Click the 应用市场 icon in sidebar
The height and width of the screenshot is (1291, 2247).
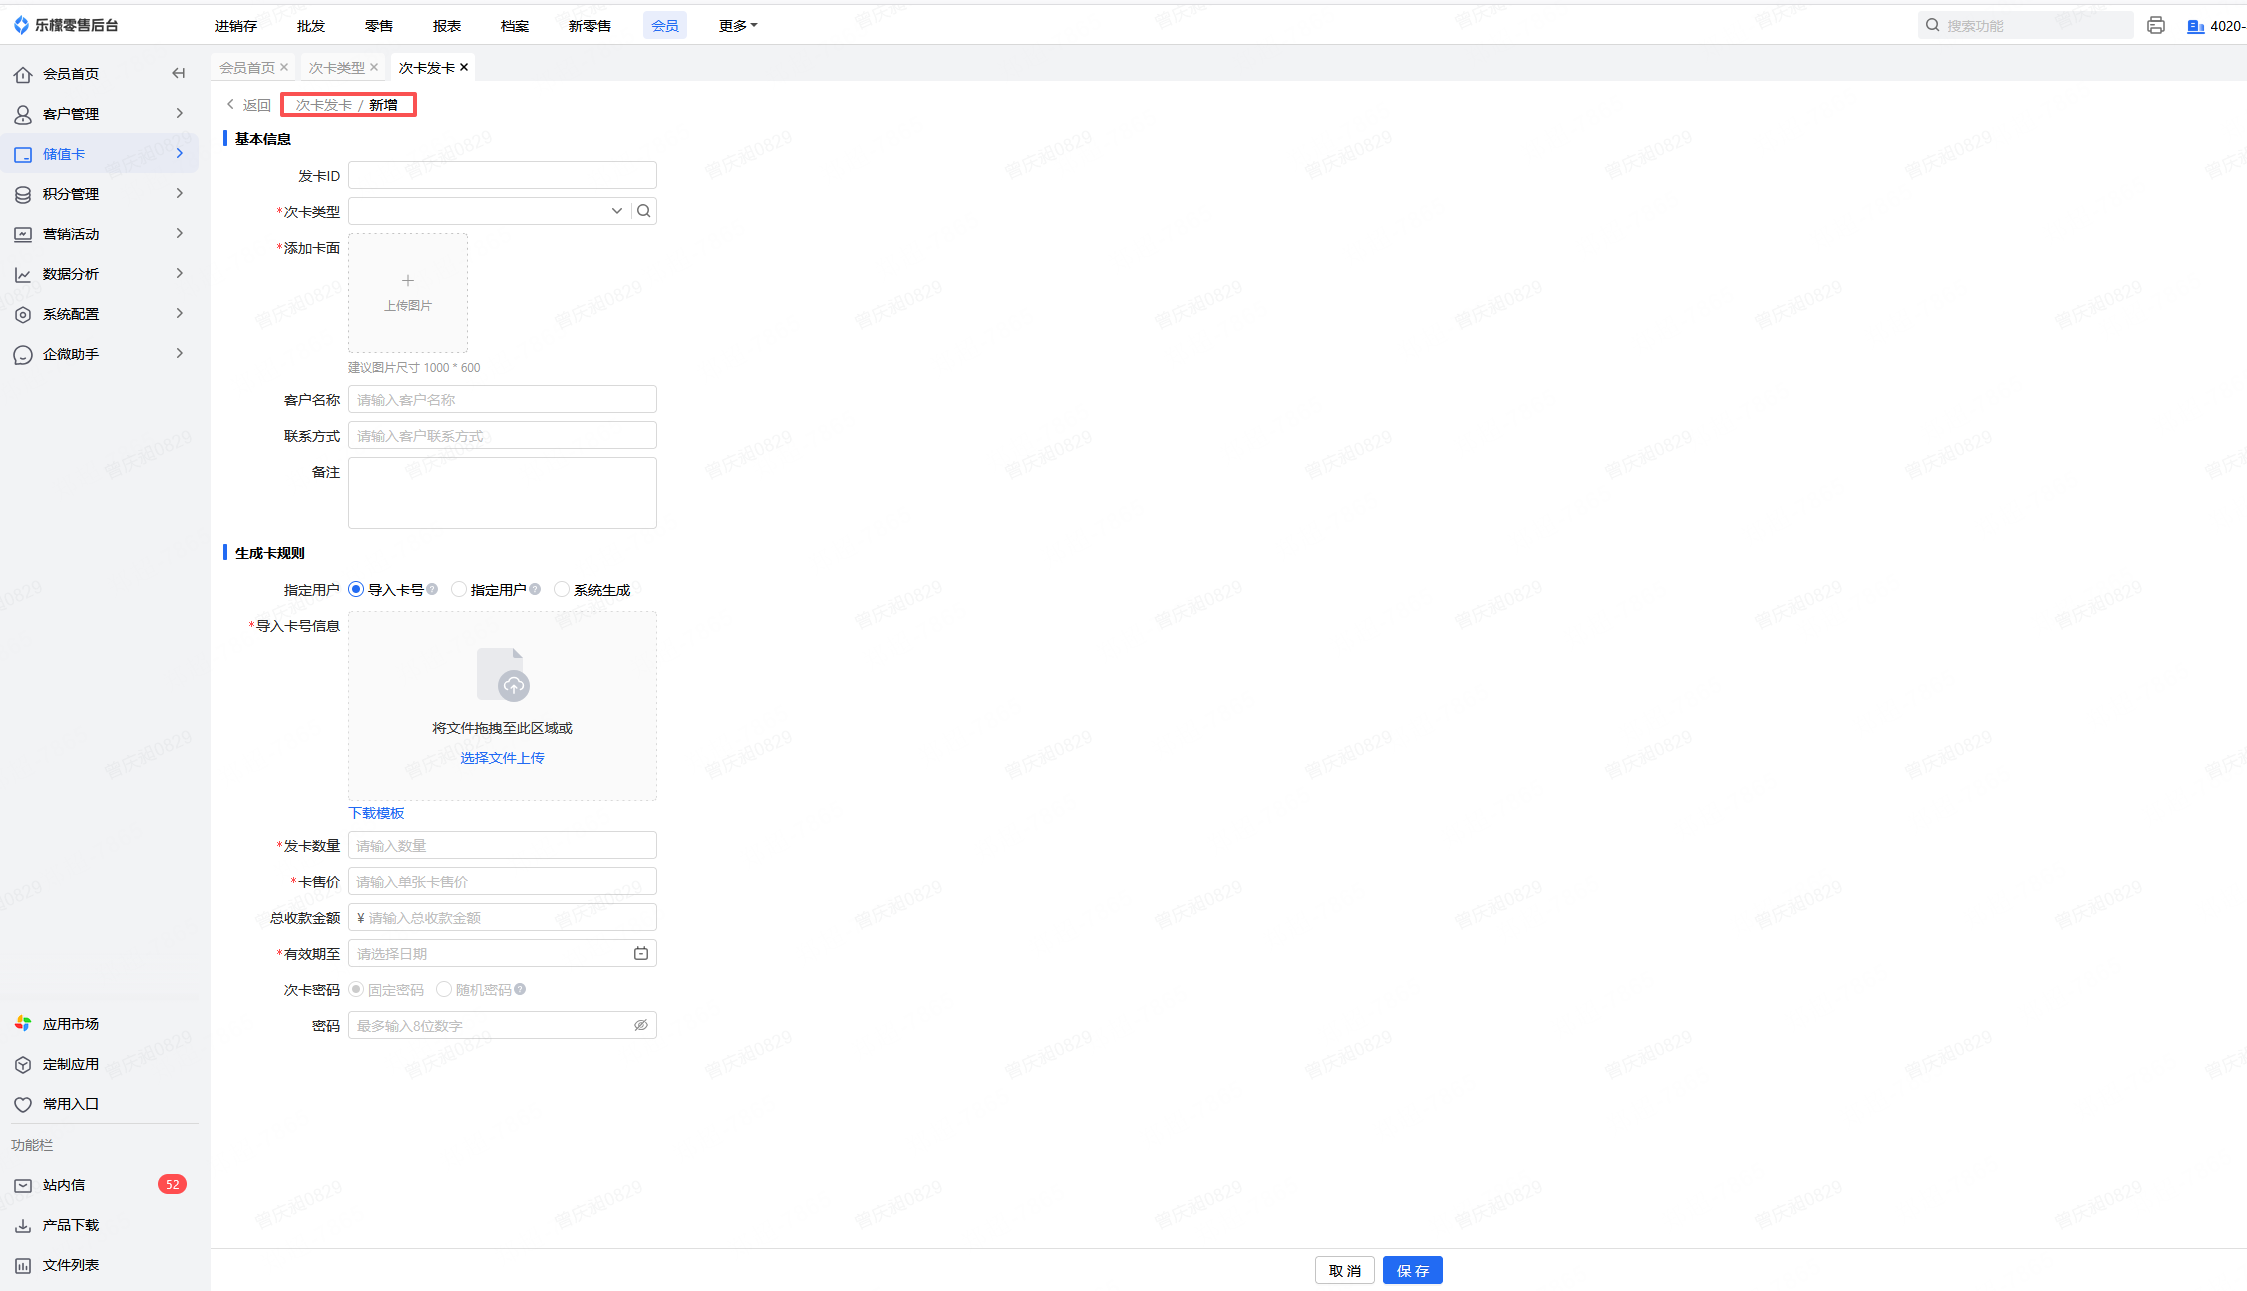(23, 1024)
